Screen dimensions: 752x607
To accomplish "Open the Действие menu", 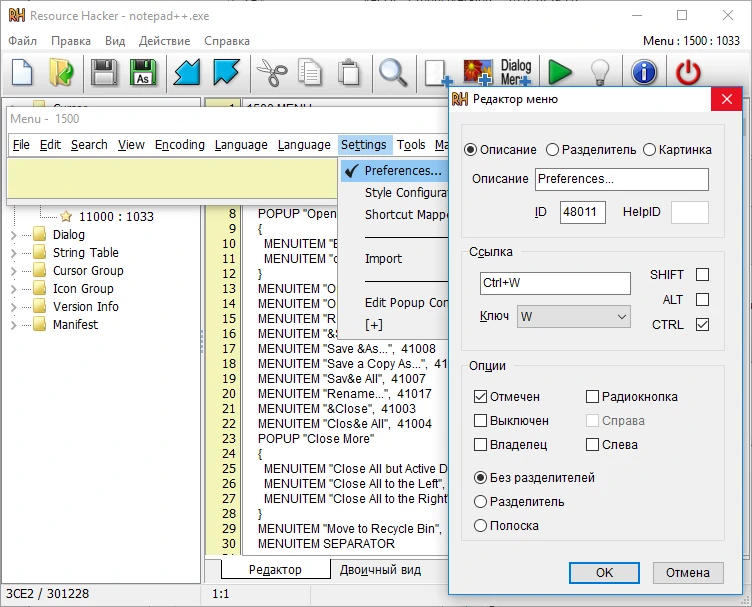I will pyautogui.click(x=164, y=41).
